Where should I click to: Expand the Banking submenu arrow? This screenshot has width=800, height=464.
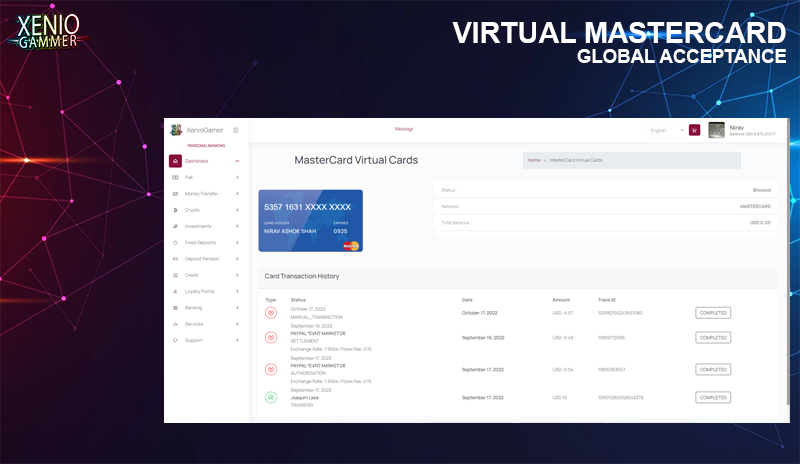point(237,308)
